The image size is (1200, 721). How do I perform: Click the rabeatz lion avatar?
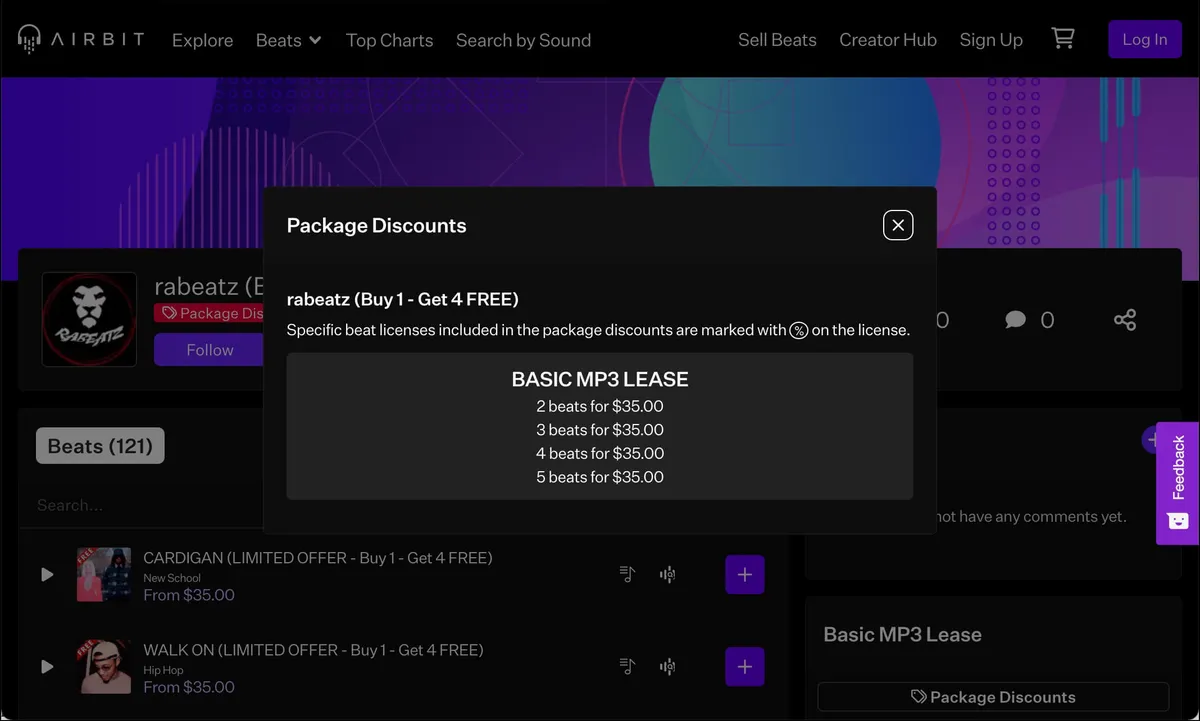click(x=89, y=319)
